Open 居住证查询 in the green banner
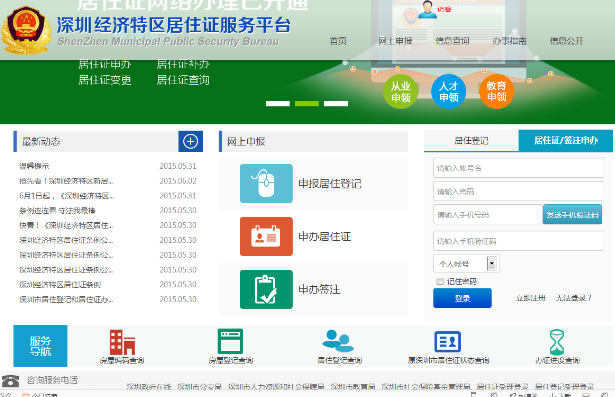 click(183, 80)
